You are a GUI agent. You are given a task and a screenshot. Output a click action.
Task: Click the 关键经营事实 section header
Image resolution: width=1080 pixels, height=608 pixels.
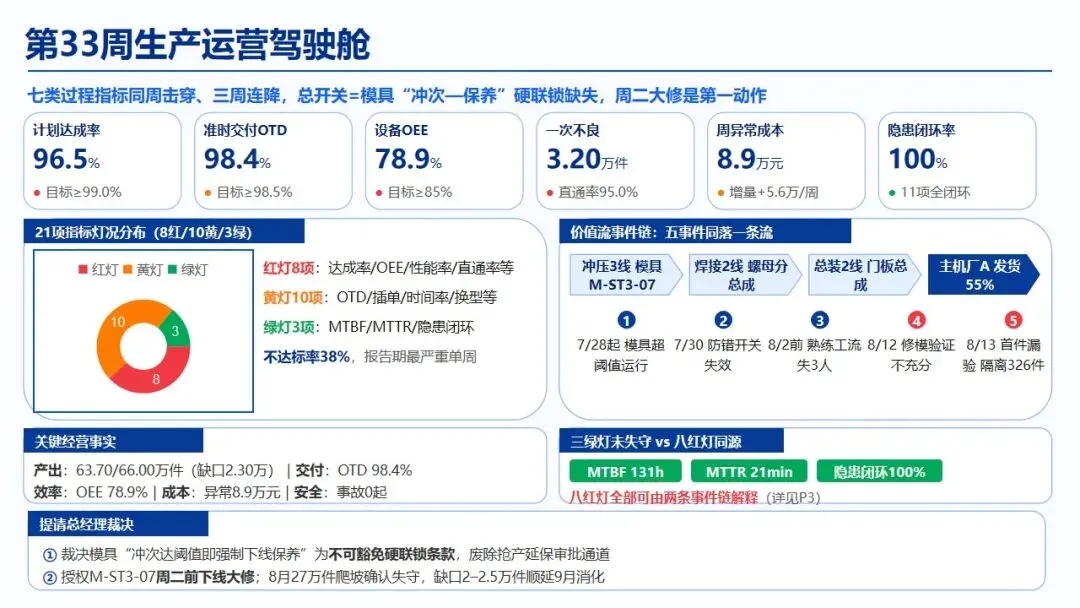(114, 441)
